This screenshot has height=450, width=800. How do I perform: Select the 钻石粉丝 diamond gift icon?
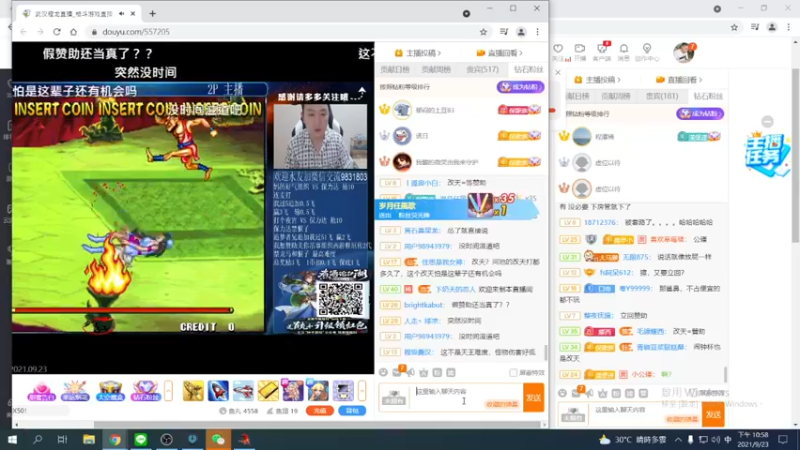[145, 391]
